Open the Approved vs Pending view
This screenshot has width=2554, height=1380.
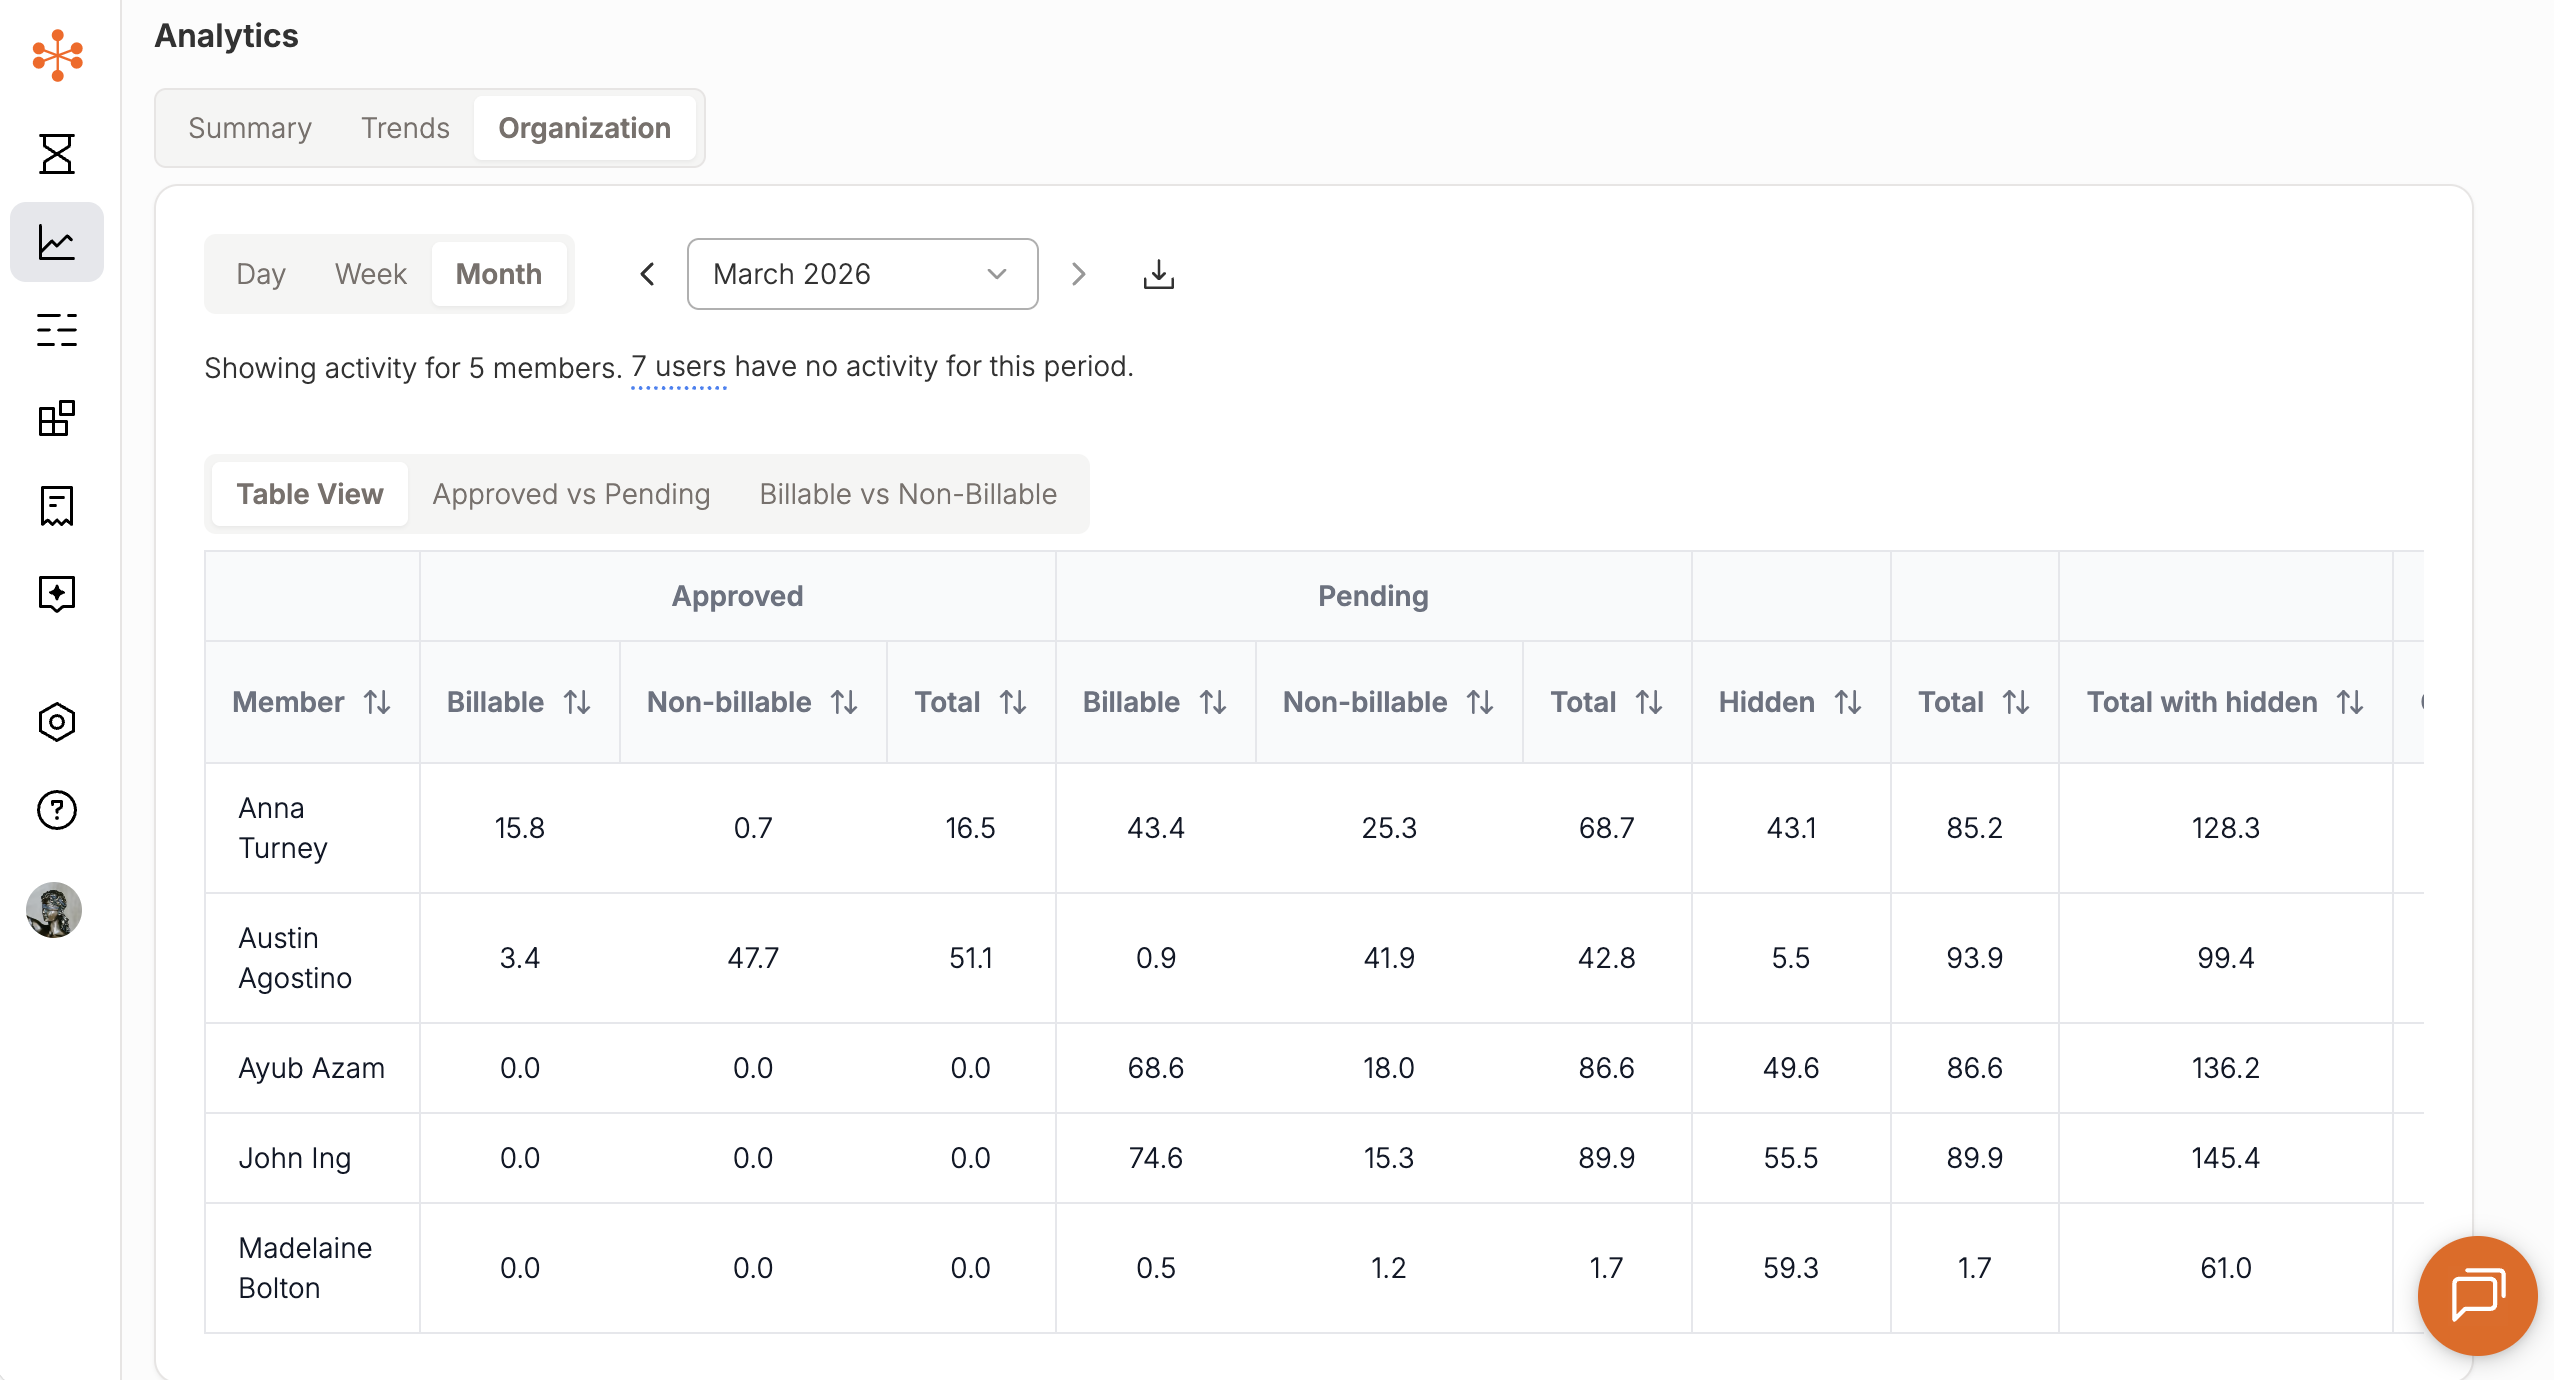[x=571, y=494]
